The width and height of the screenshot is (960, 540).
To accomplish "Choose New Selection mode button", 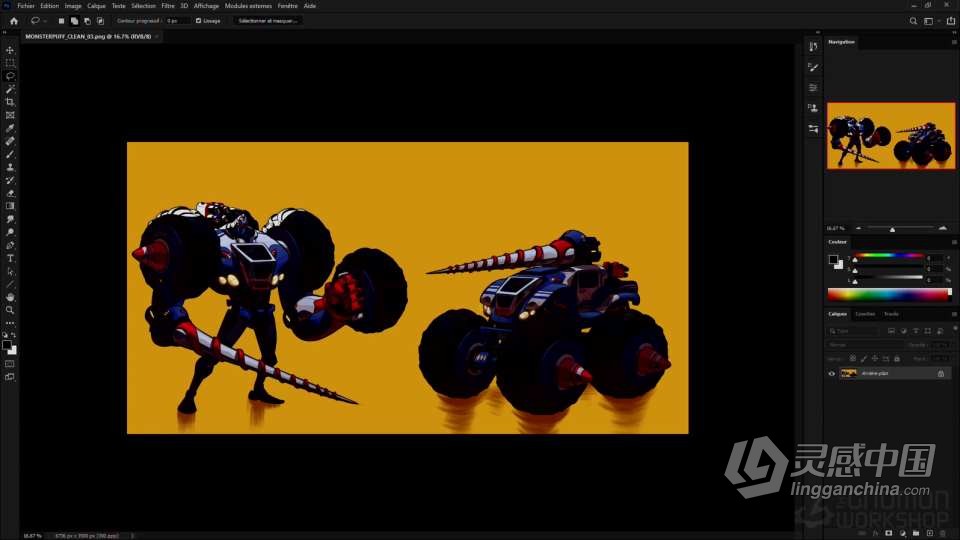I will point(61,21).
